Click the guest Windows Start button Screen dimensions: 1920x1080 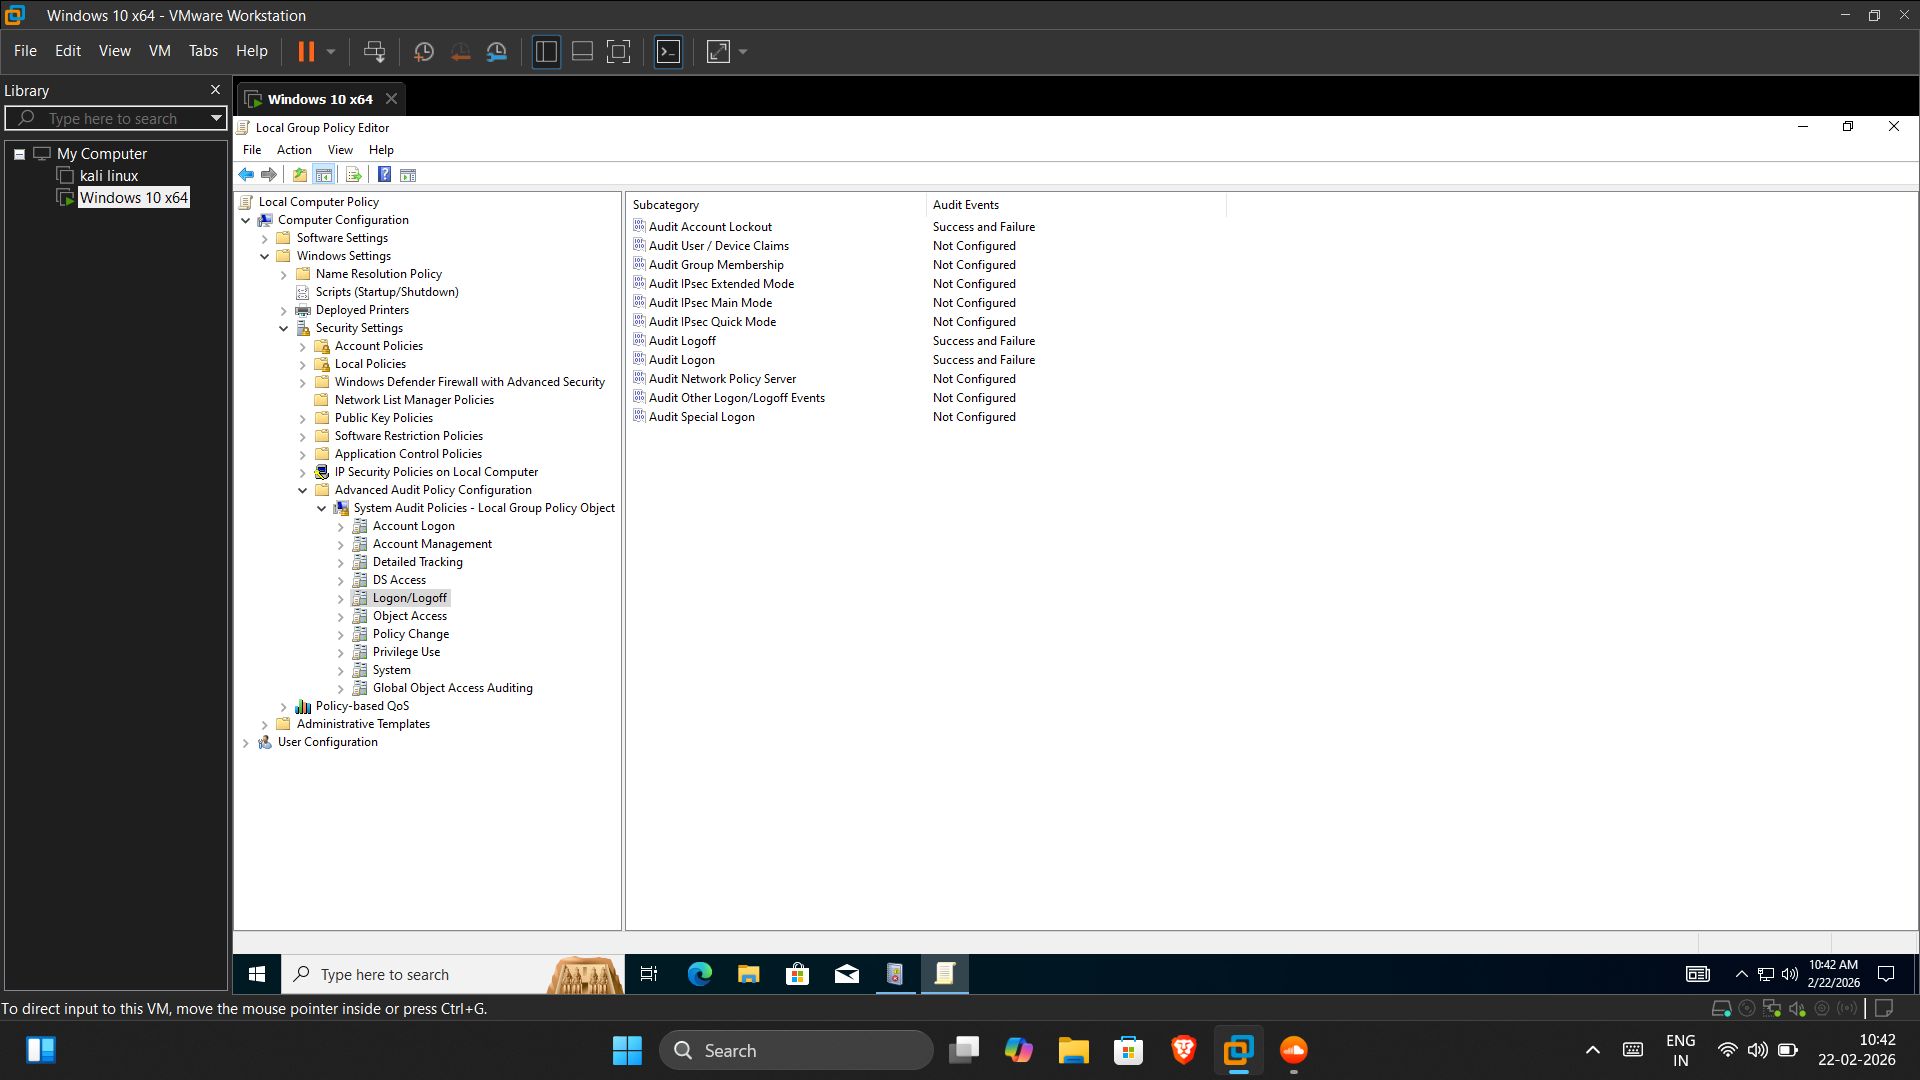[x=257, y=974]
